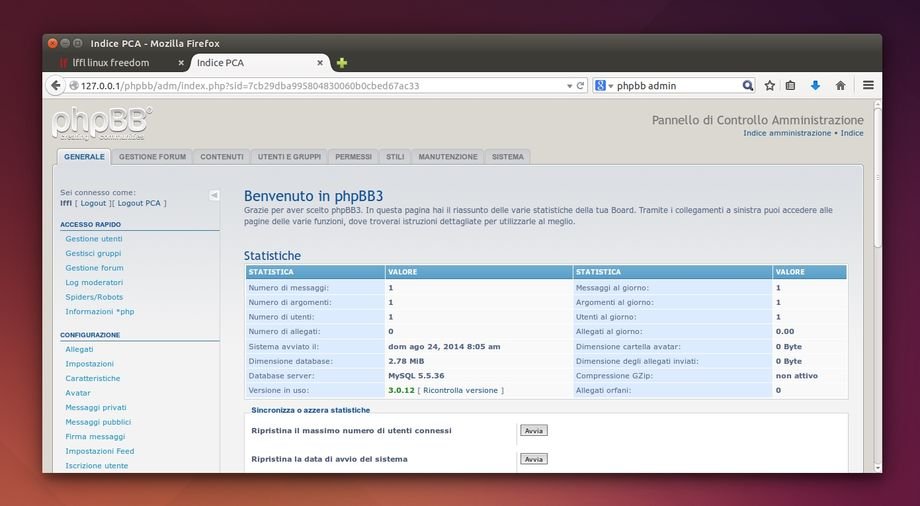Viewport: 920px width, 506px height.
Task: Click the Firefox back arrow button
Action: pos(56,86)
